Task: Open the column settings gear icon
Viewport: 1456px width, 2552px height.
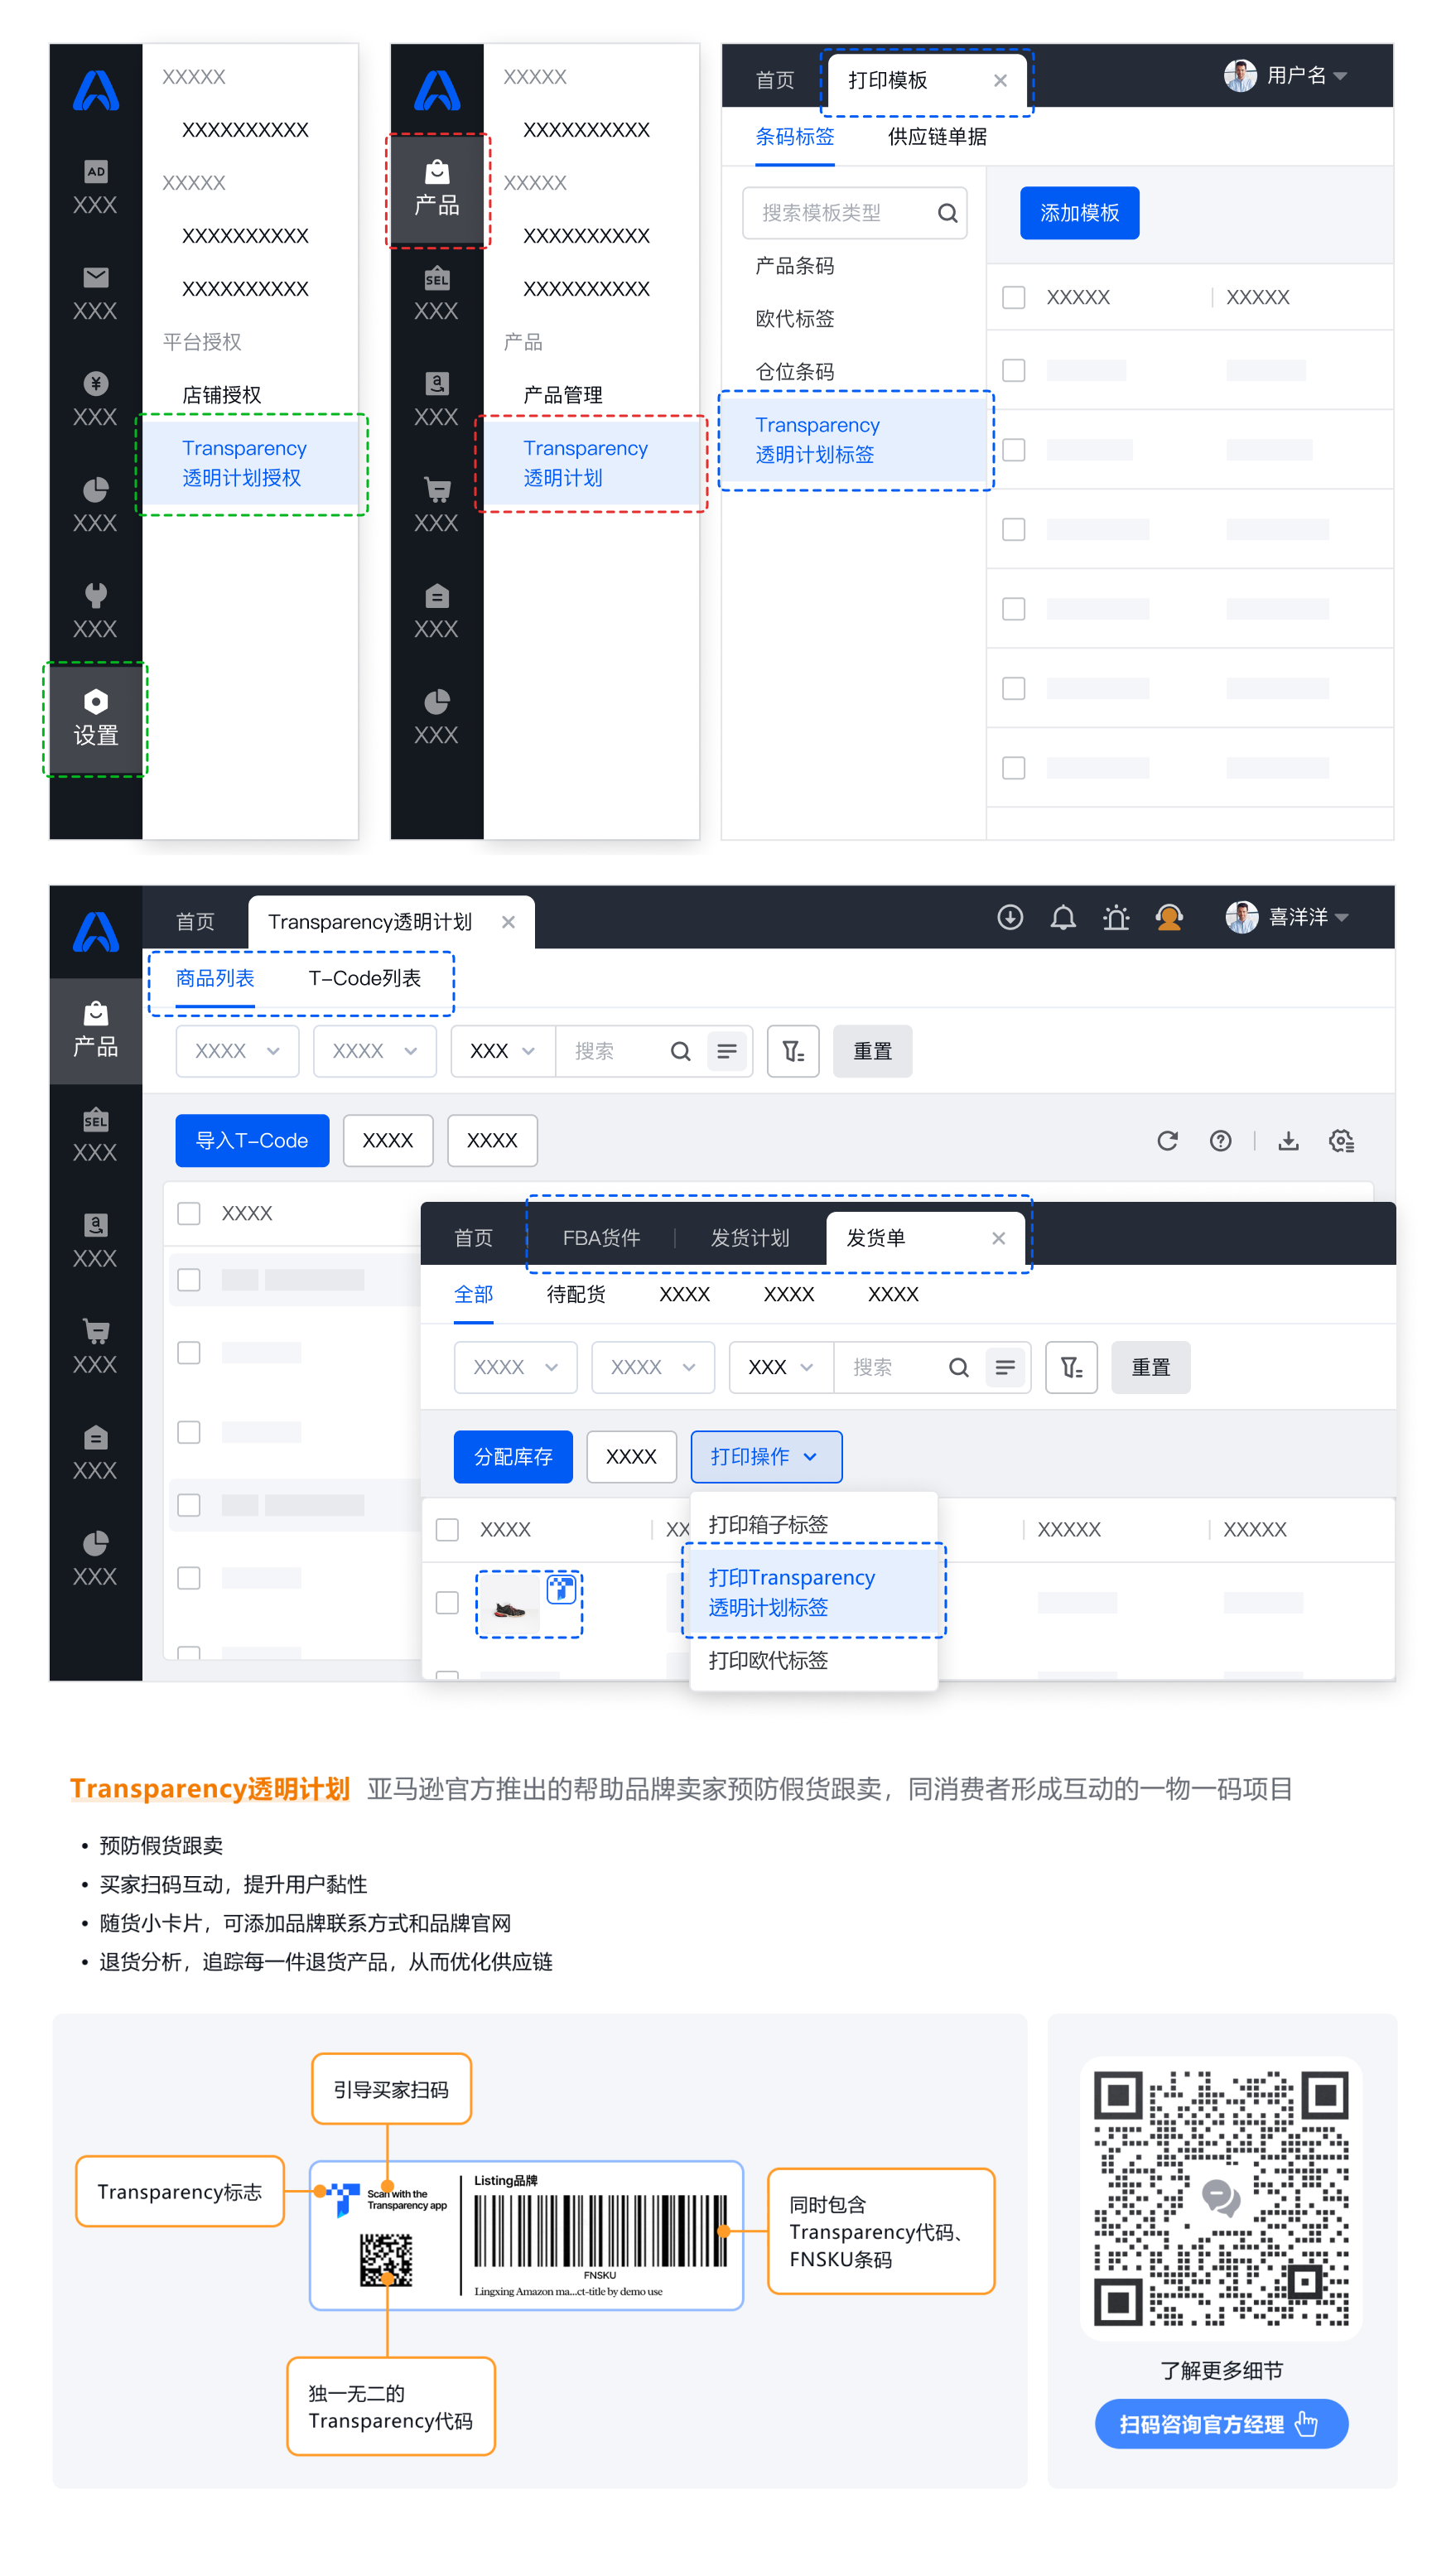Action: pos(1341,1141)
